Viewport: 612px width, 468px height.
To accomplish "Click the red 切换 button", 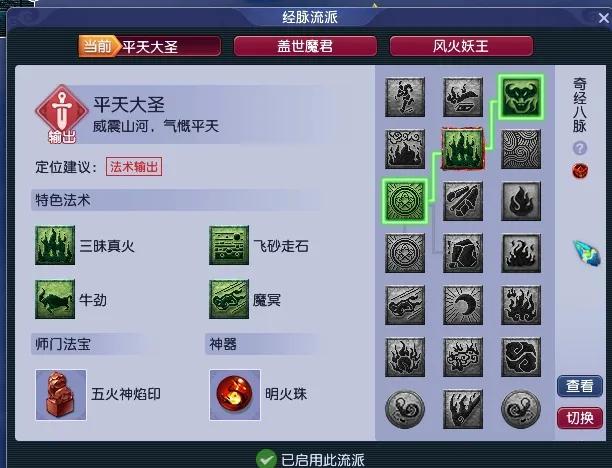I will tap(580, 418).
